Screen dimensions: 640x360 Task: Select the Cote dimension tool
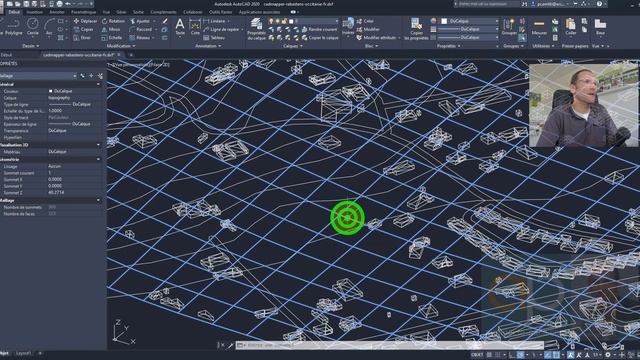click(195, 27)
